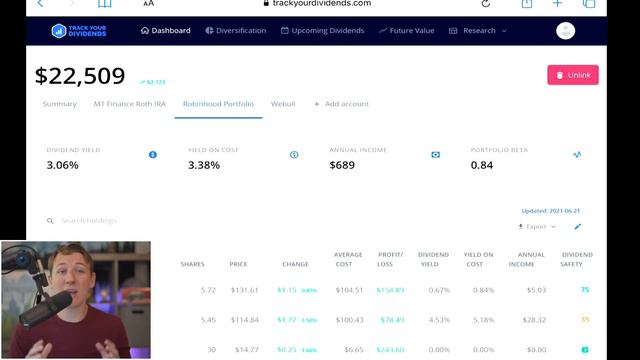The width and height of the screenshot is (640, 360).
Task: Click the trackyourdividends.com address bar
Action: click(317, 4)
